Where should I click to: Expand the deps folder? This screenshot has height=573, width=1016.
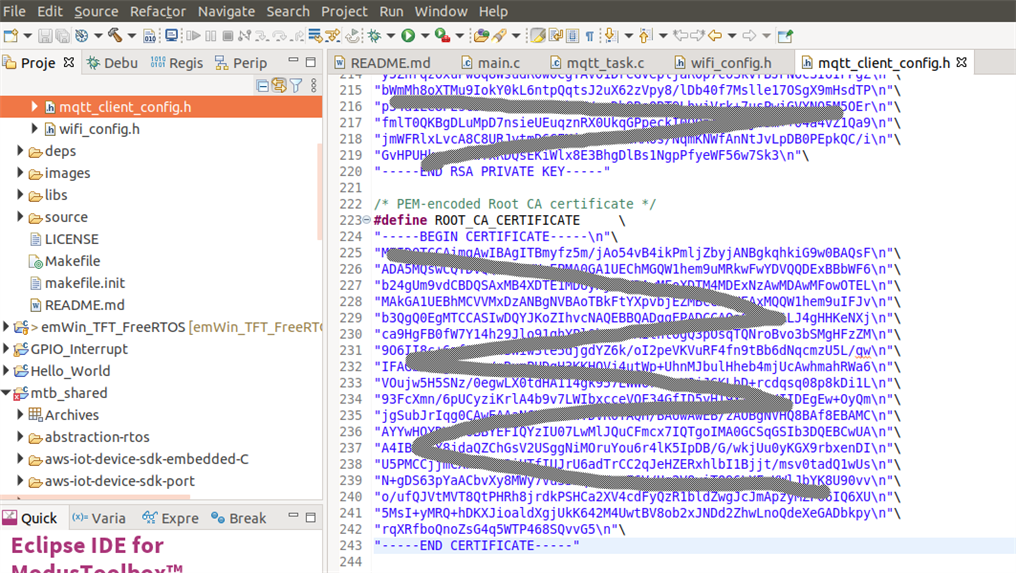21,151
